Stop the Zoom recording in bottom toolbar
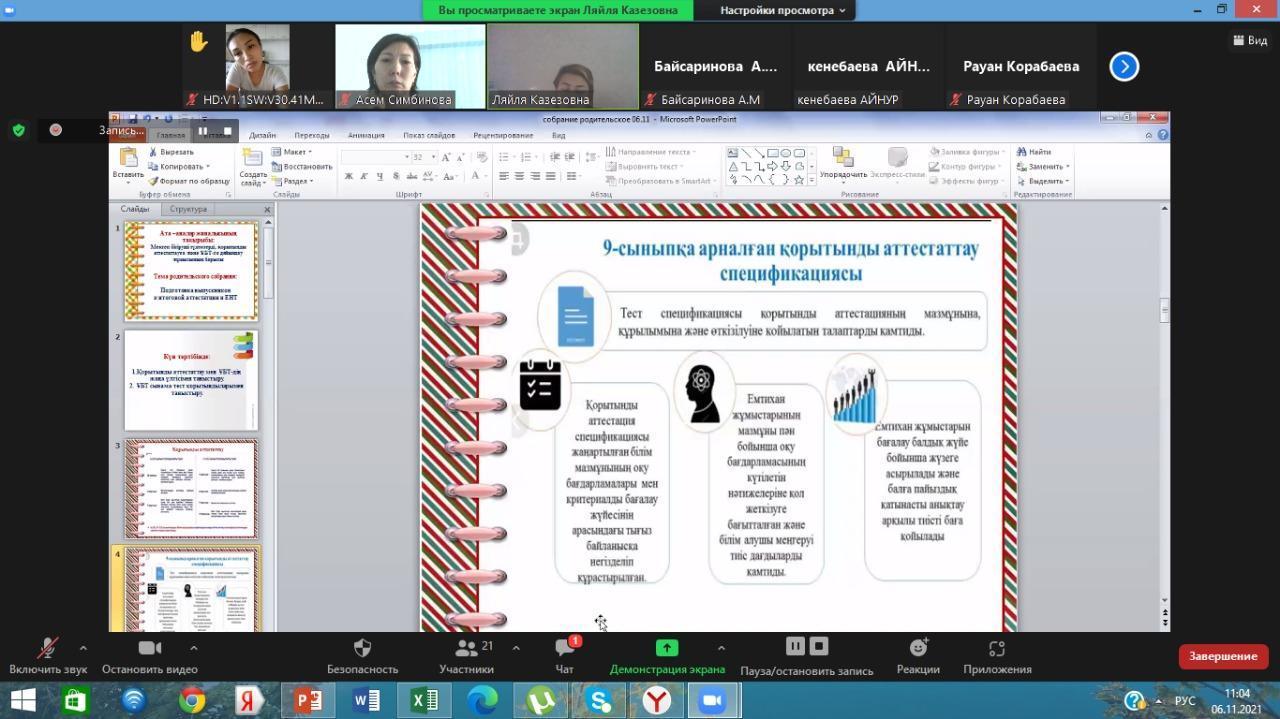Image resolution: width=1280 pixels, height=719 pixels. [x=819, y=646]
